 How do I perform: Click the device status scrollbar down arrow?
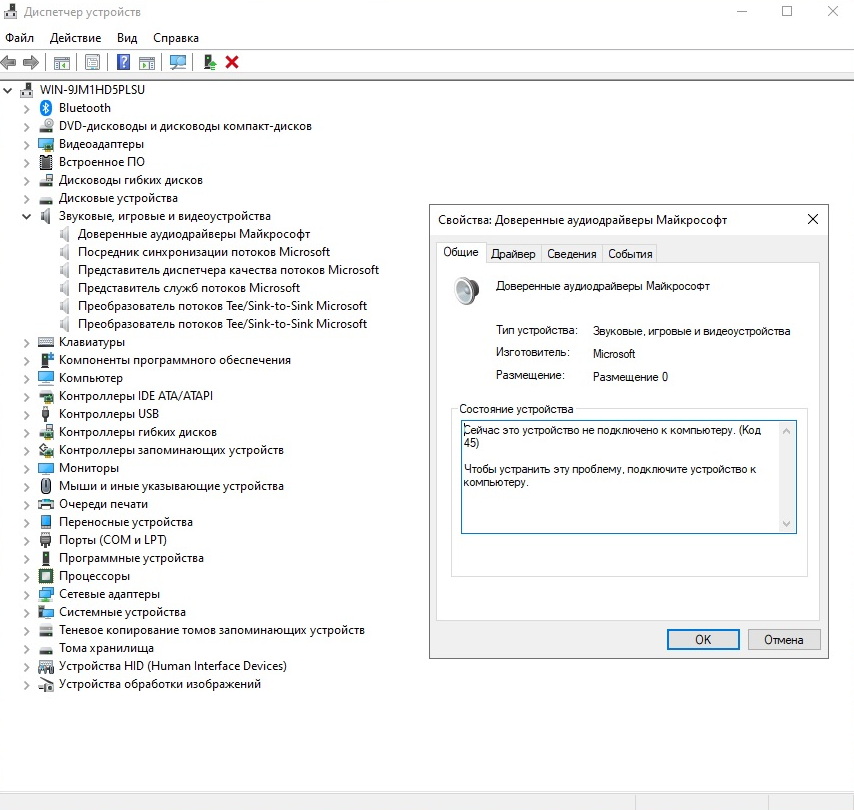point(786,523)
